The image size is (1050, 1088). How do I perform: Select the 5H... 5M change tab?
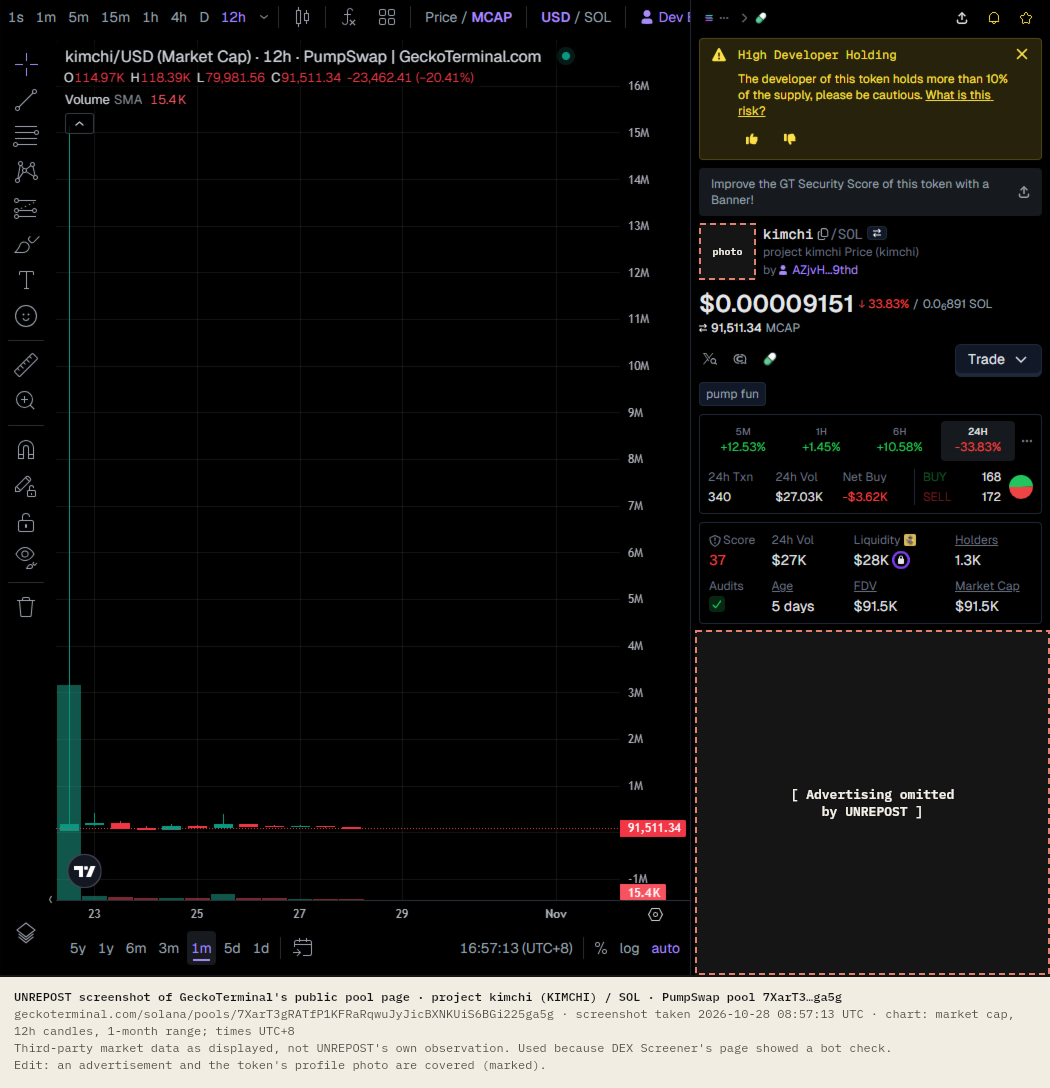pos(743,440)
